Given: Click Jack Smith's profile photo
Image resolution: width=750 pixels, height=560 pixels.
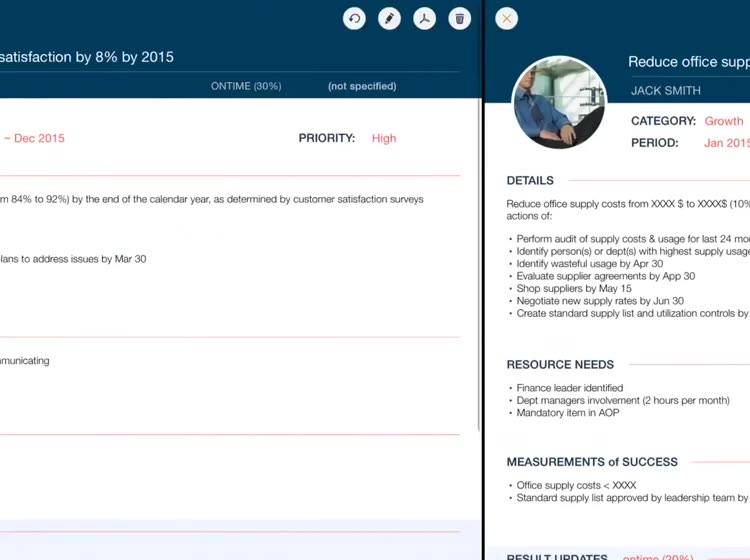Looking at the screenshot, I should point(559,102).
